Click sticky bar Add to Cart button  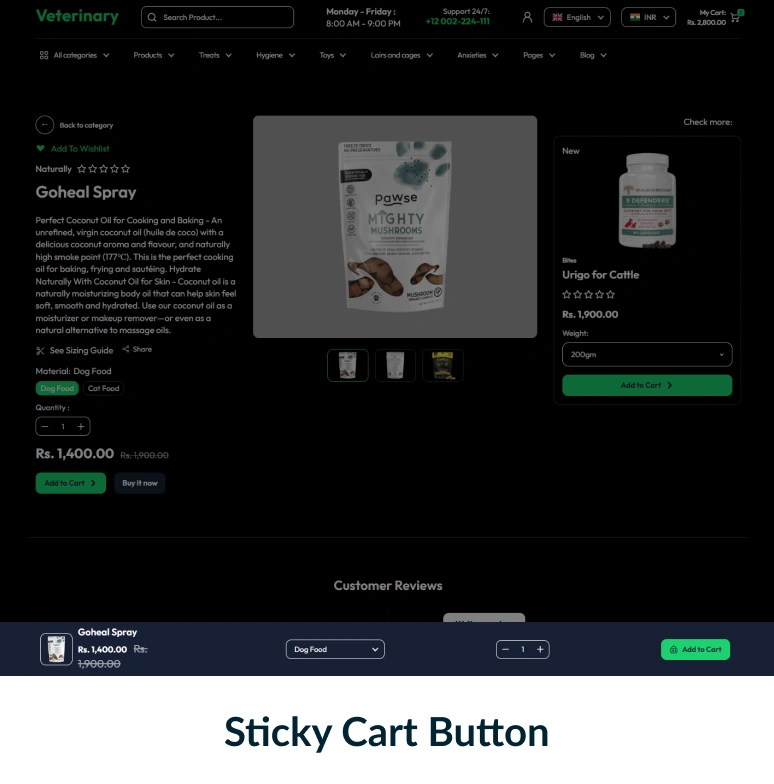tap(696, 650)
